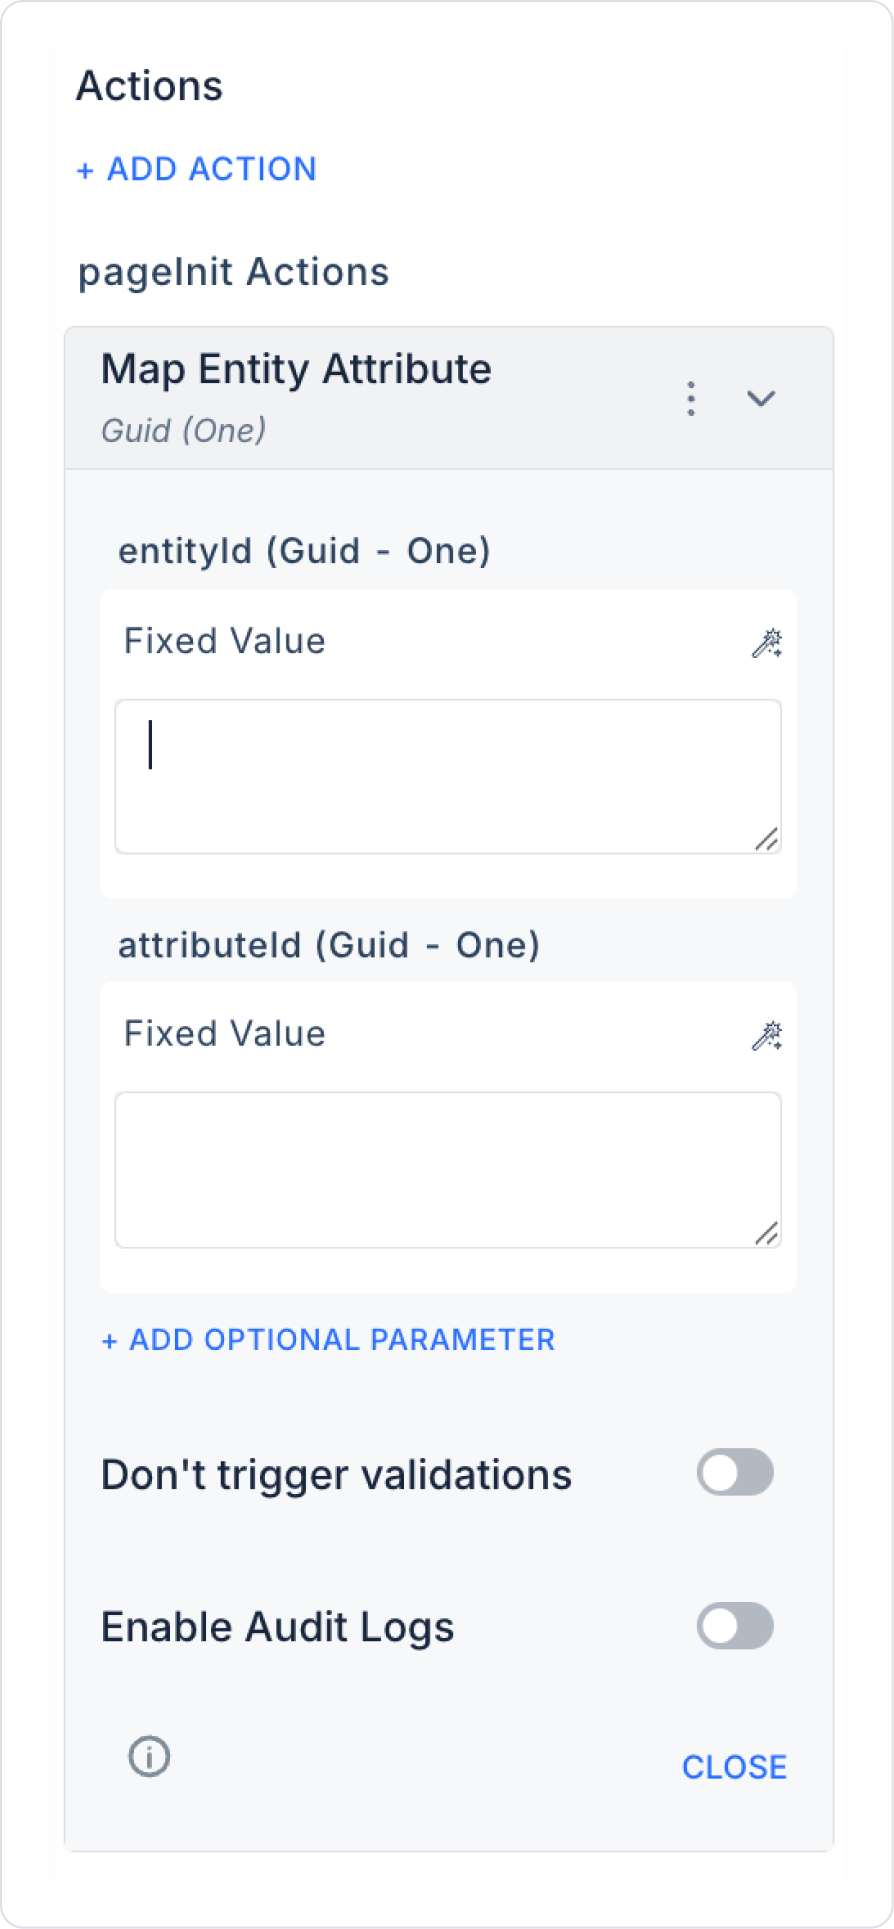Toggle the Don't trigger validations switch
Image resolution: width=894 pixels, height=1929 pixels.
tap(735, 1473)
